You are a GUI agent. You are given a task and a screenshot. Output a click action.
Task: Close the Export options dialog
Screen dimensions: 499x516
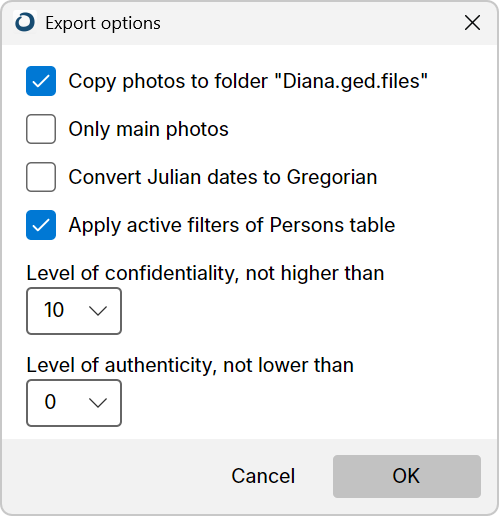(472, 23)
